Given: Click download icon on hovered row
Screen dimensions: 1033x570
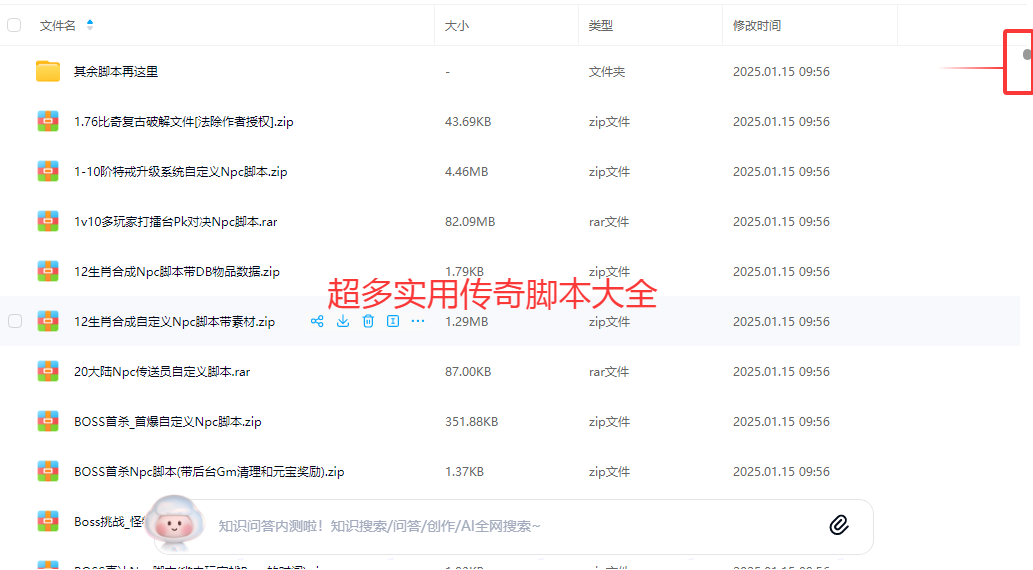Looking at the screenshot, I should coord(343,321).
